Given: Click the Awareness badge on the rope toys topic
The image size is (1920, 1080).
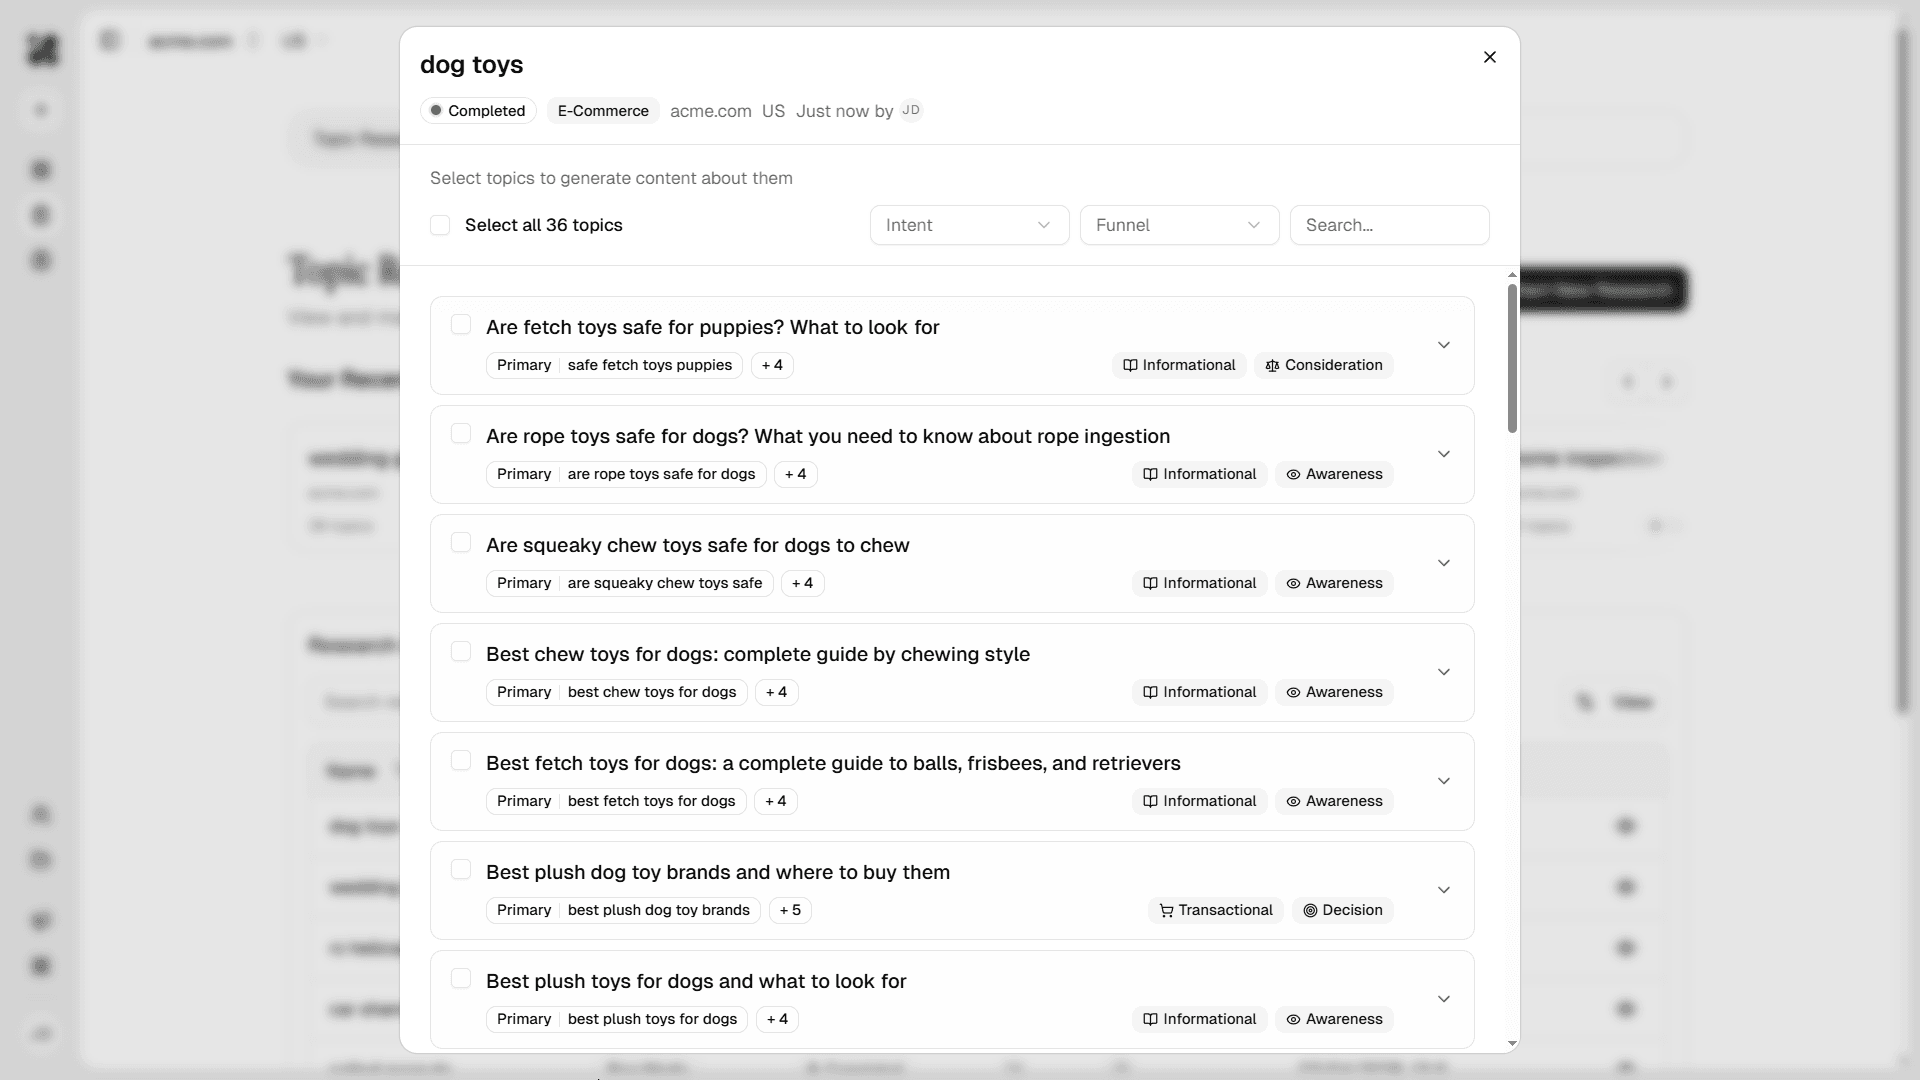Looking at the screenshot, I should tap(1333, 474).
